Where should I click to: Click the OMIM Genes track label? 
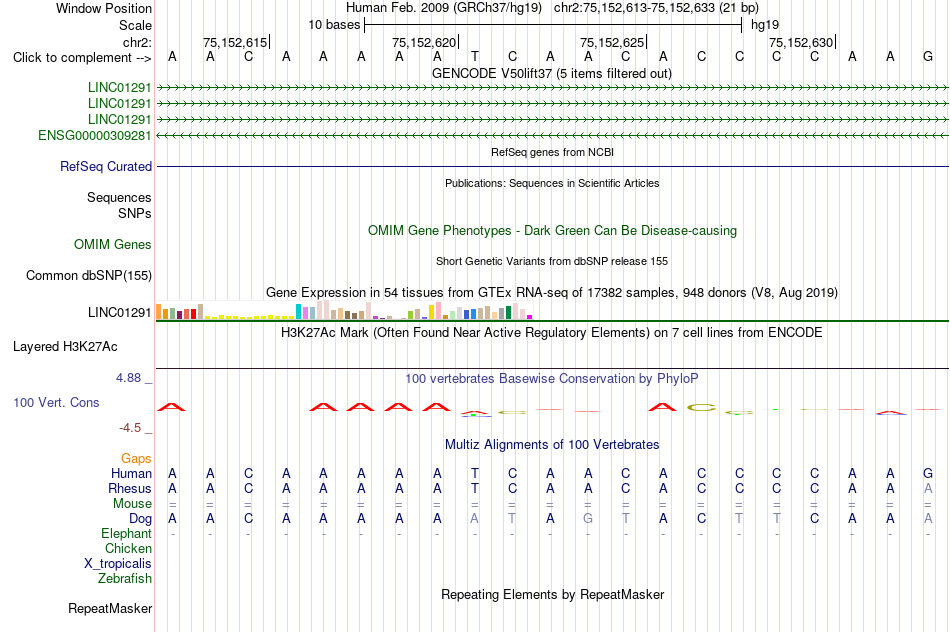(x=113, y=245)
